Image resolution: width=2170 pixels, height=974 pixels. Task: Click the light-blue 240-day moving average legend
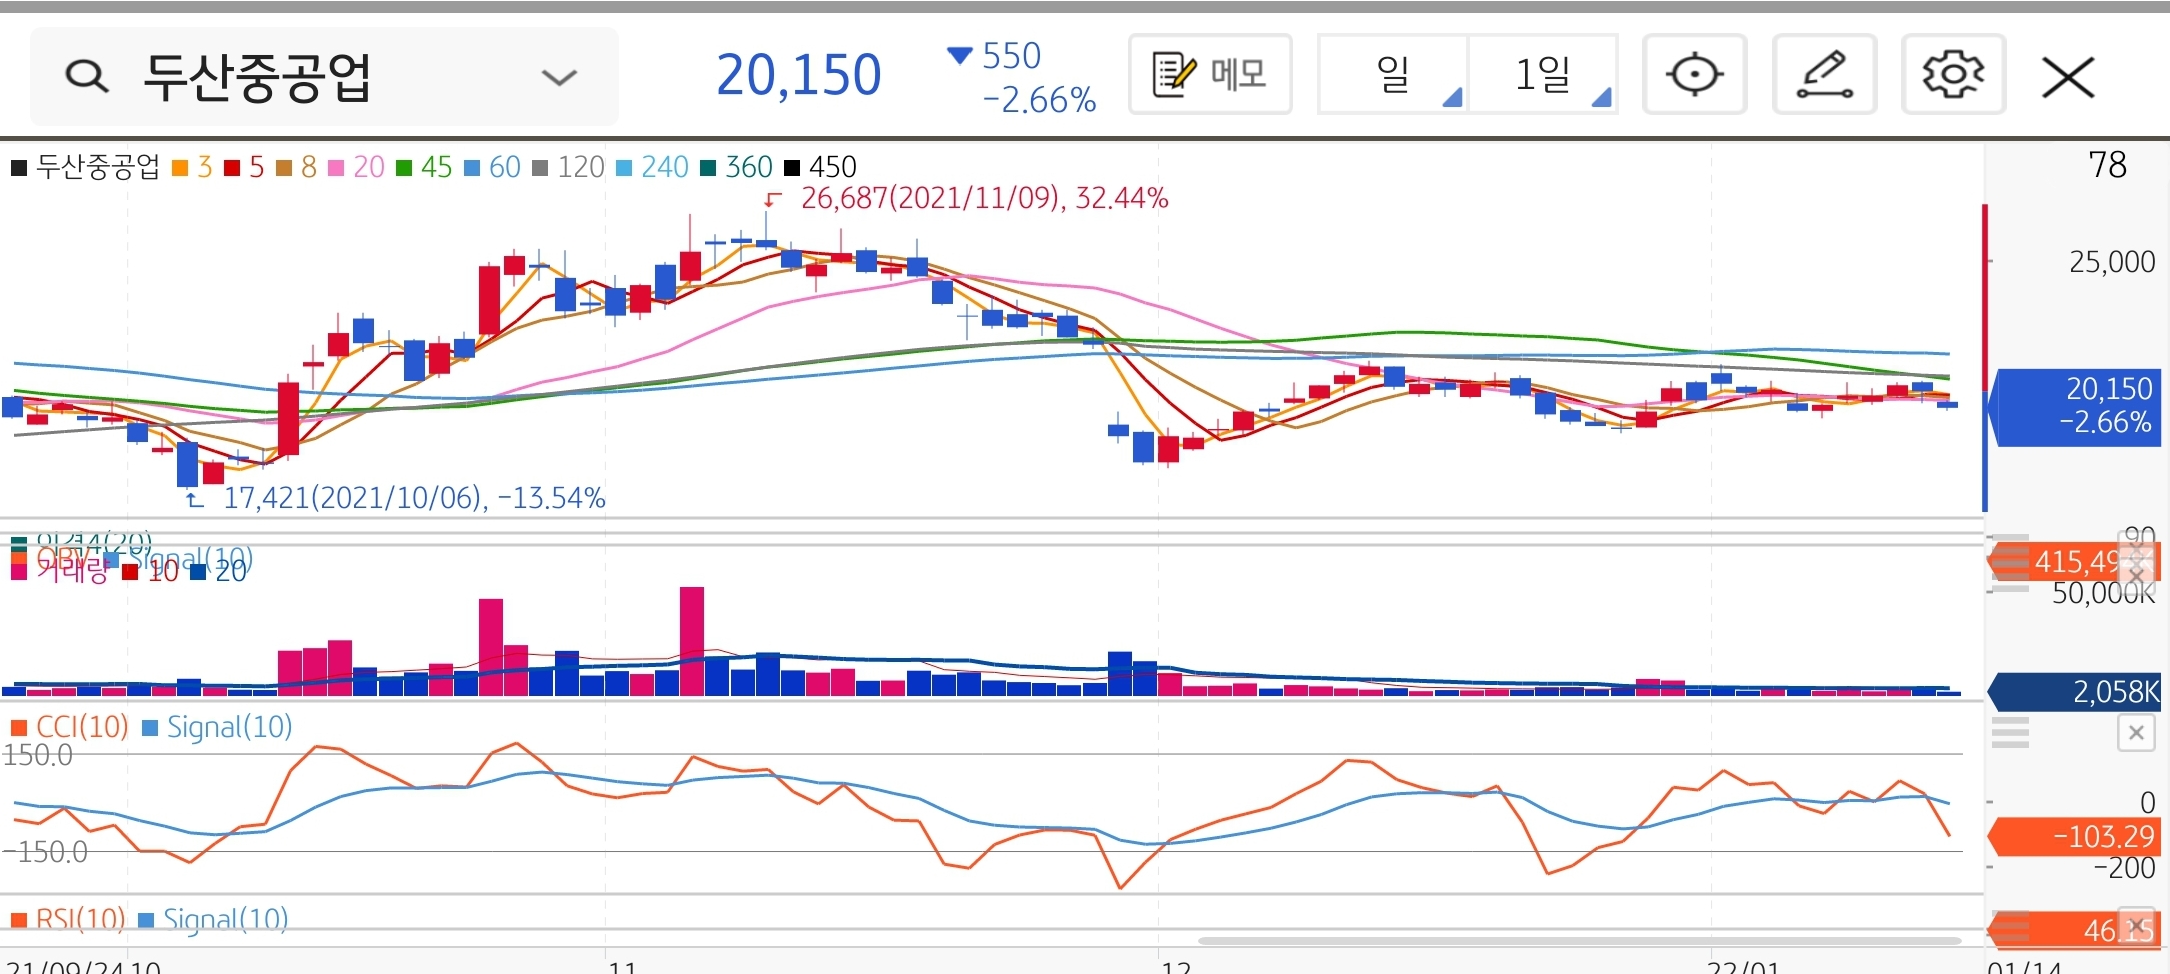(652, 167)
